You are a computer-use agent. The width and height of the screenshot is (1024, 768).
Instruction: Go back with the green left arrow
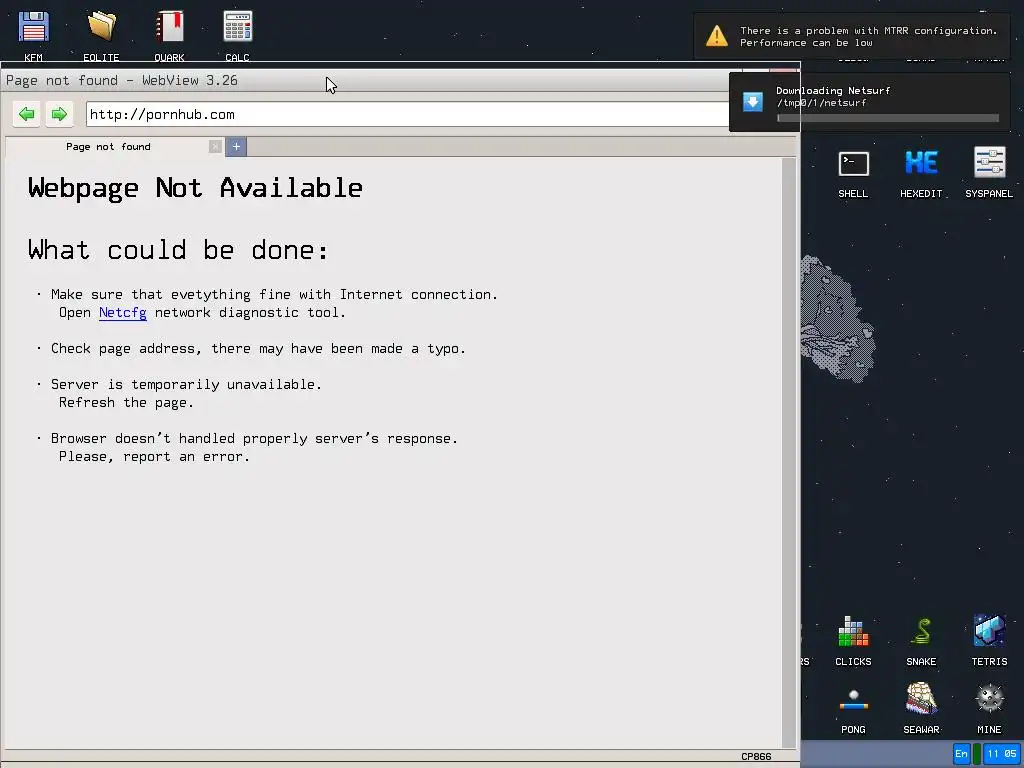[26, 114]
